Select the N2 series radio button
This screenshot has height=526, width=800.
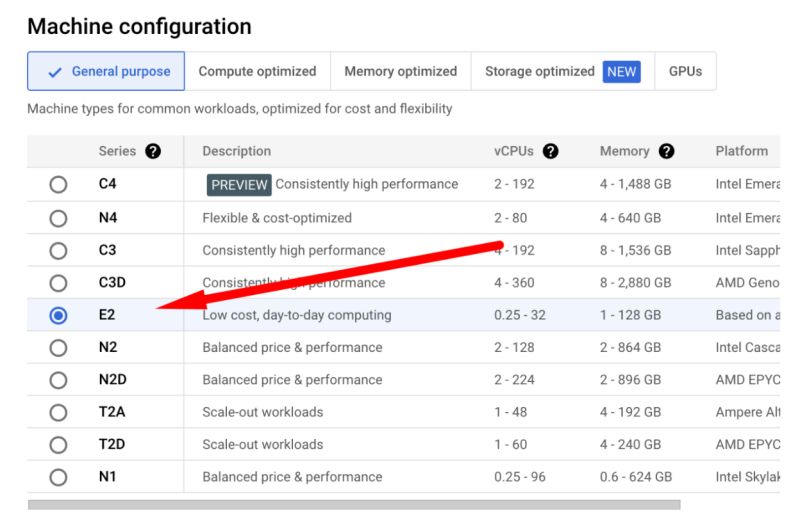pos(58,348)
